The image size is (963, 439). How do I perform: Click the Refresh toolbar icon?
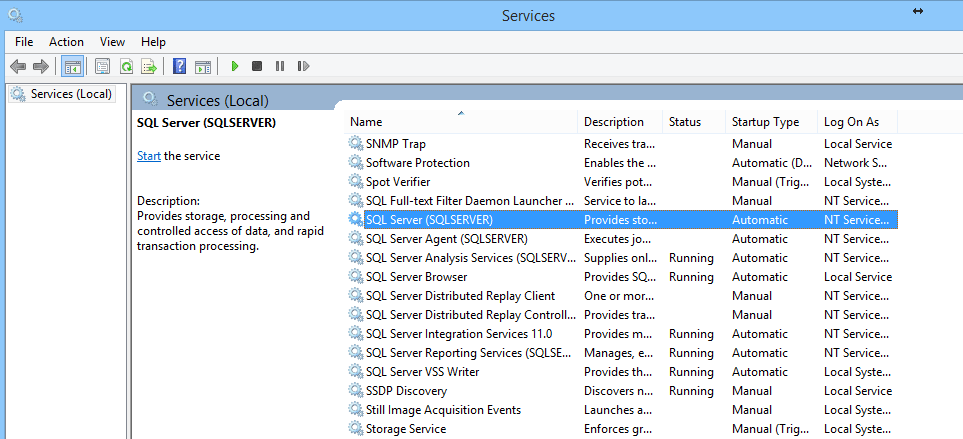[126, 66]
